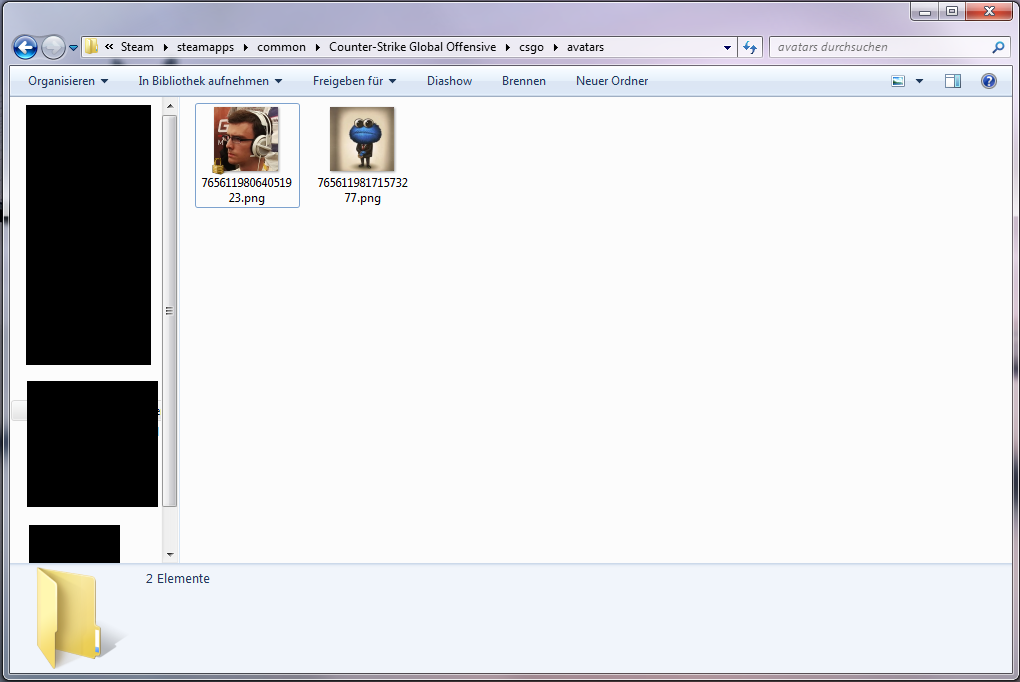Open the 'Freigeben für' menu

(355, 81)
